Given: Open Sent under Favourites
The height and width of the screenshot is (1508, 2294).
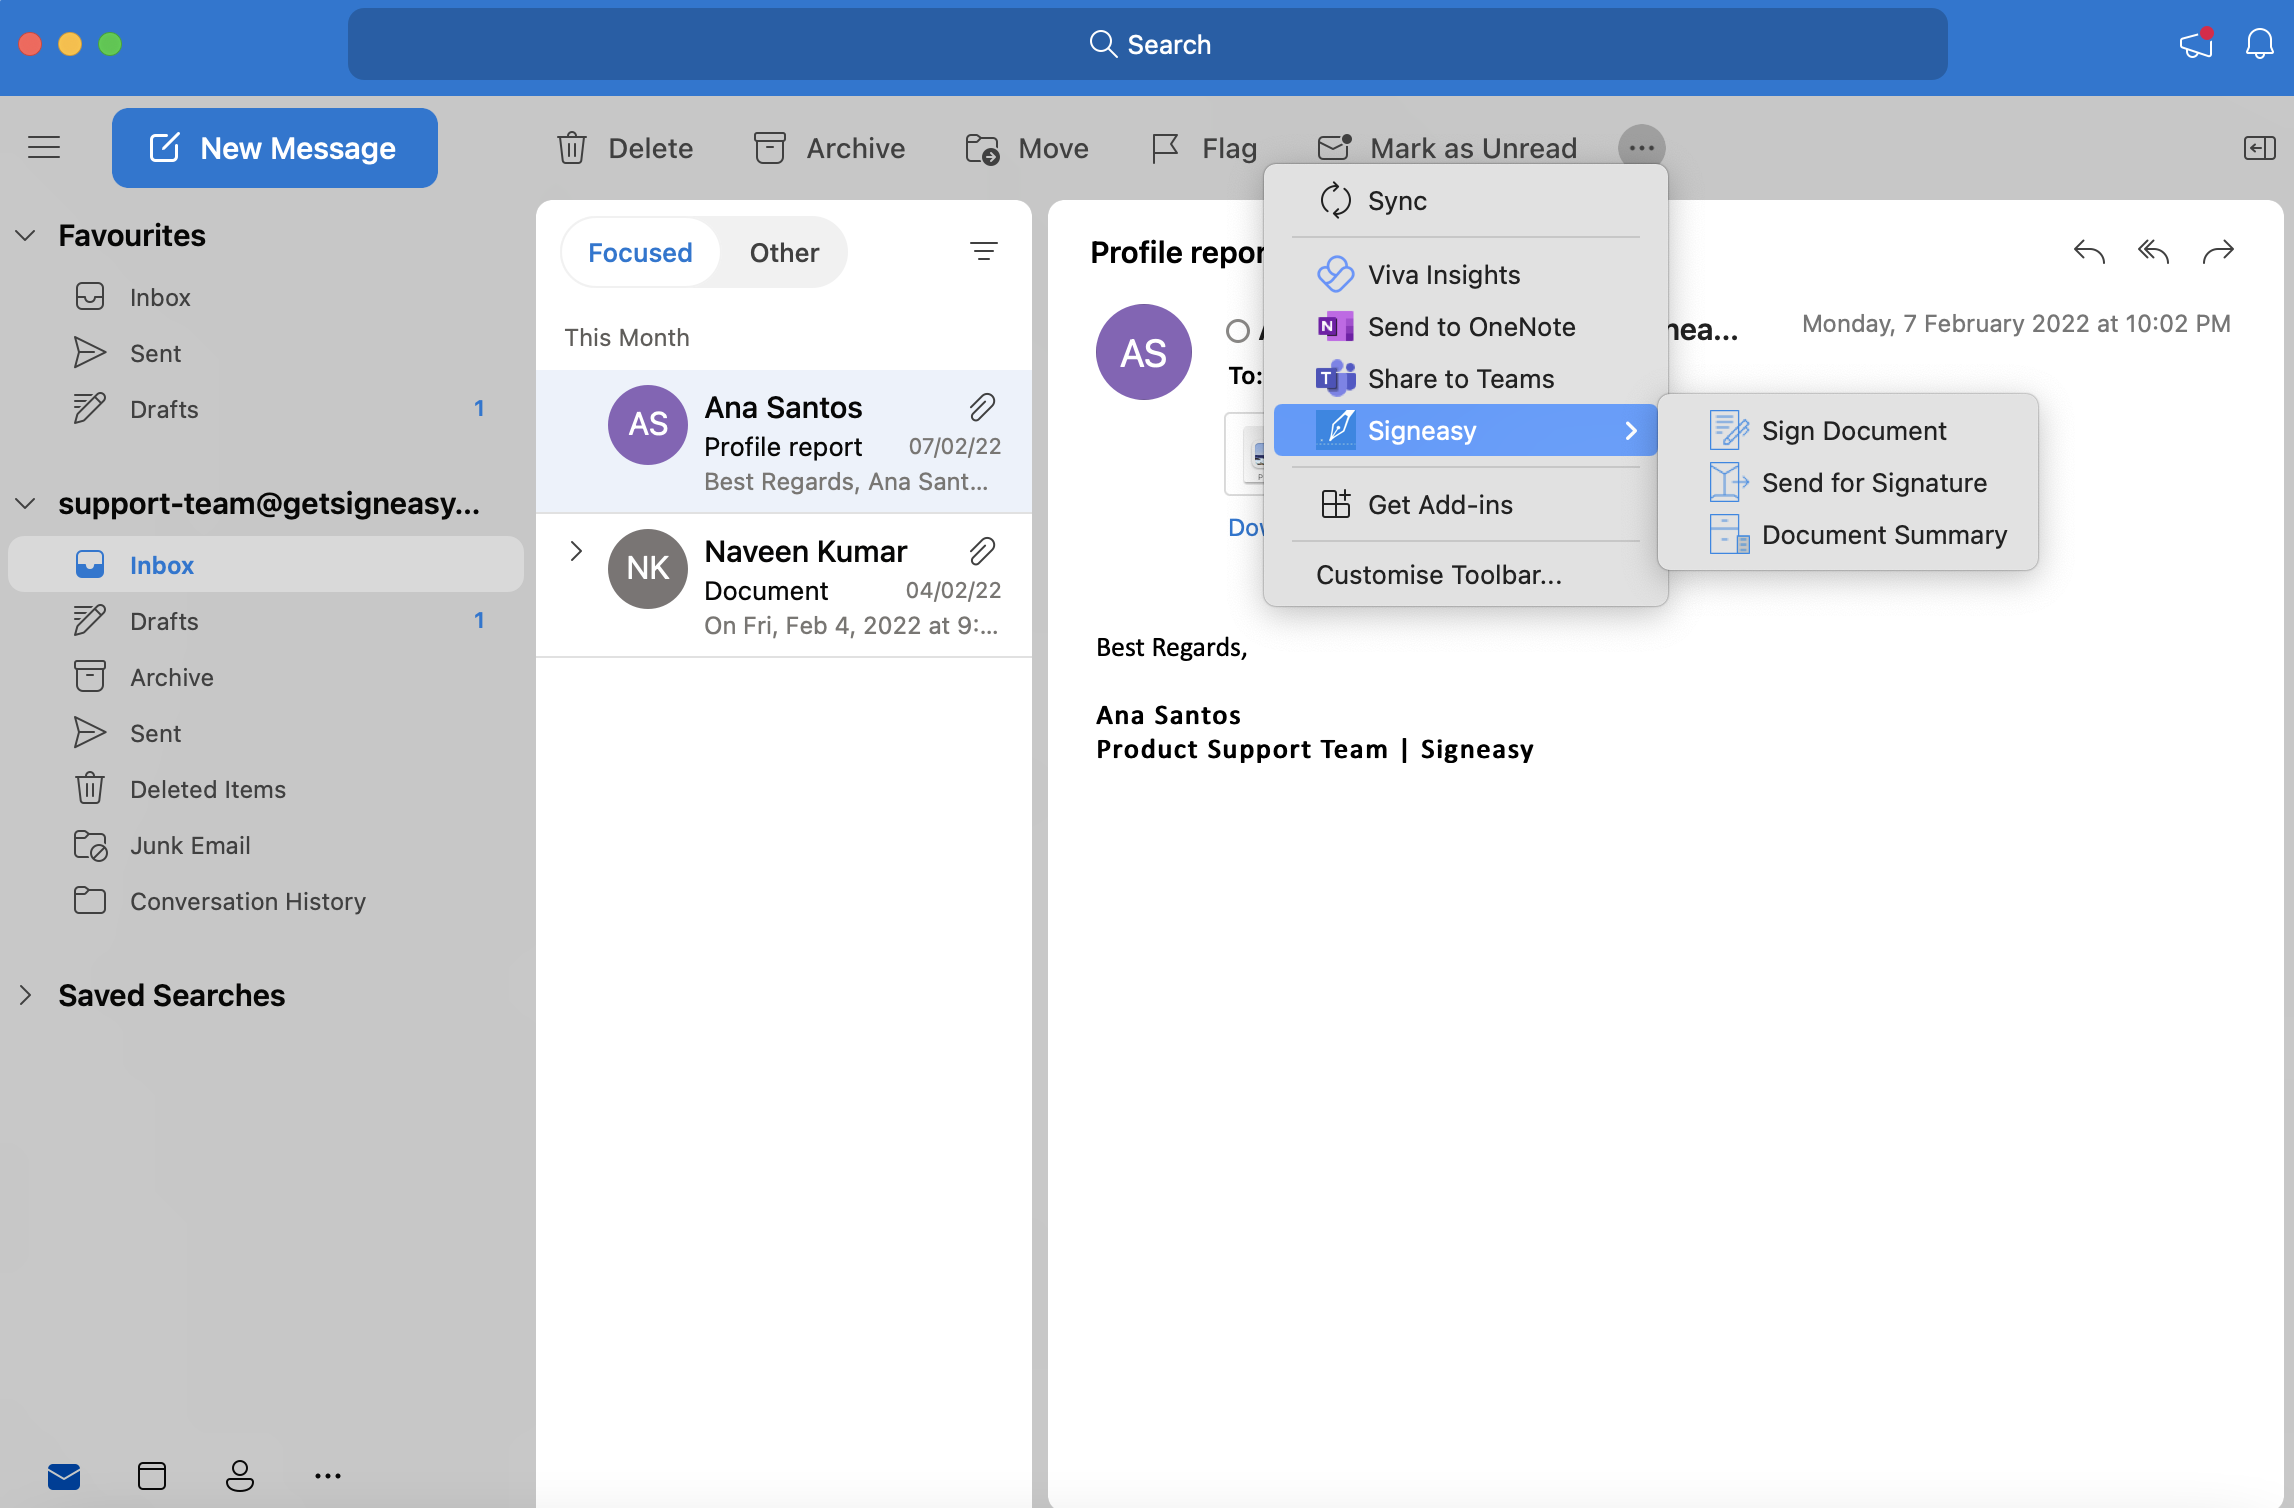Looking at the screenshot, I should click(266, 353).
